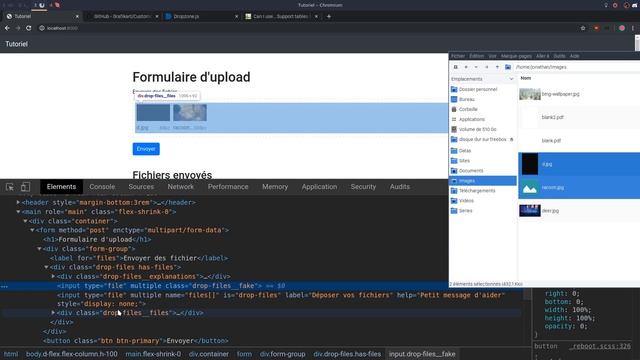Switch to the Console tab in DevTools
Viewport: 640px width, 360px height.
[102, 187]
